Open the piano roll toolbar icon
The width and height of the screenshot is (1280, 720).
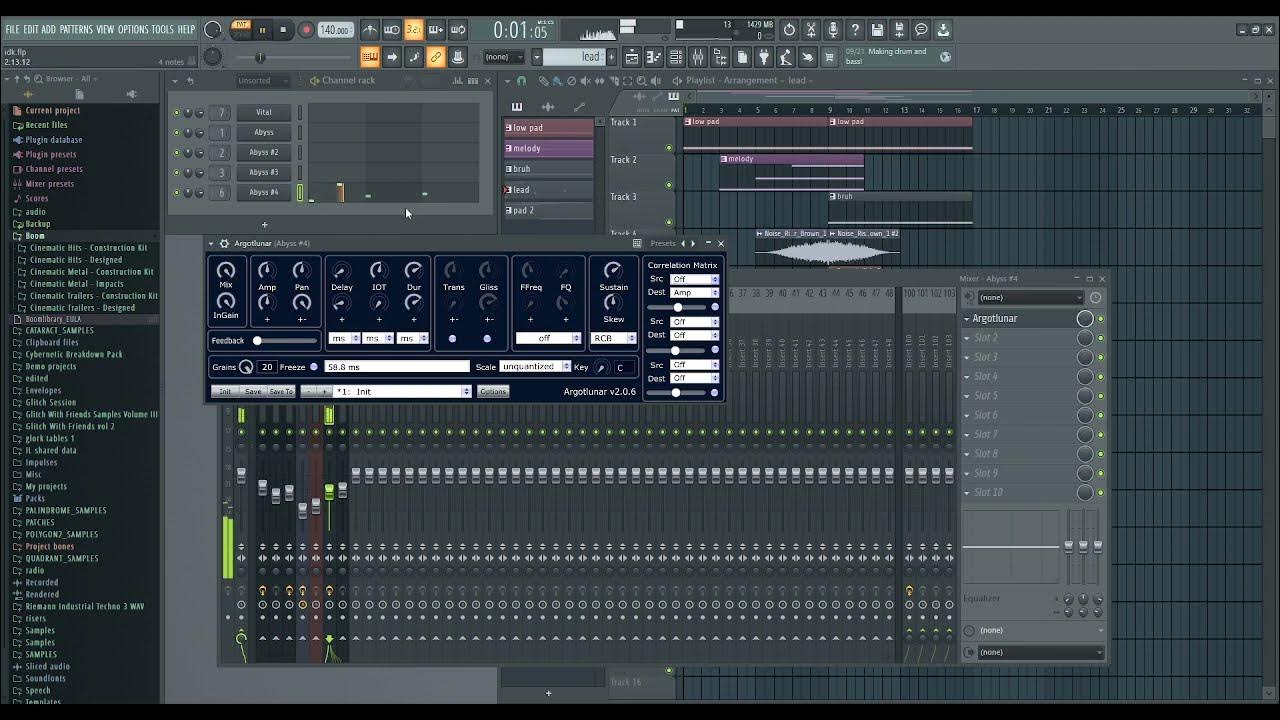(654, 57)
